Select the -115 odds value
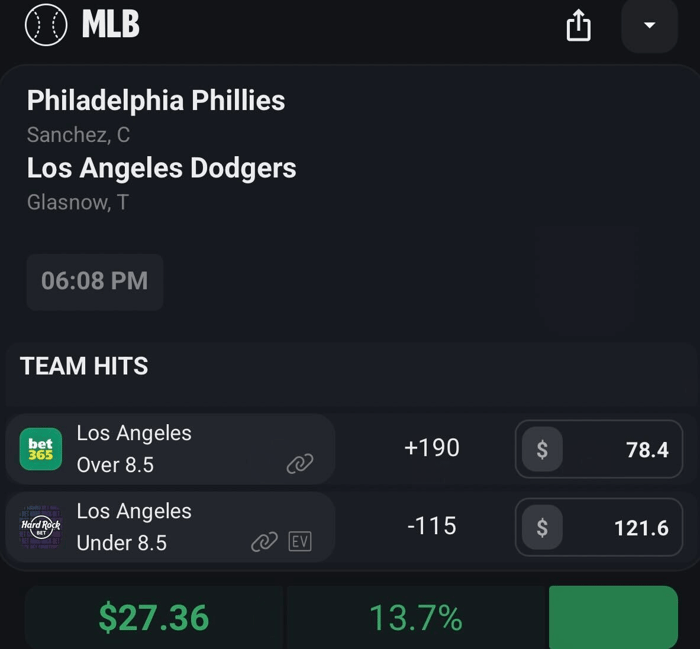Screen dimensions: 700x649 432,526
